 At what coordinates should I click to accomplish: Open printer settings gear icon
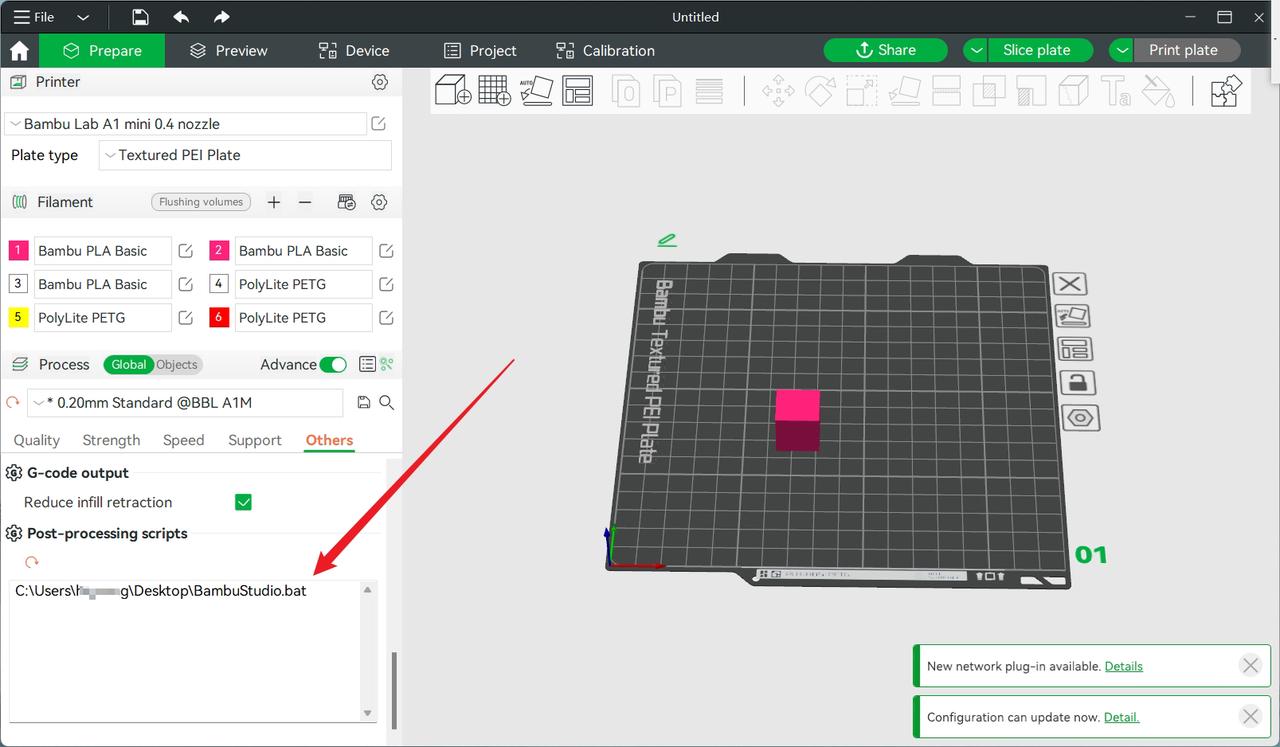[x=379, y=82]
